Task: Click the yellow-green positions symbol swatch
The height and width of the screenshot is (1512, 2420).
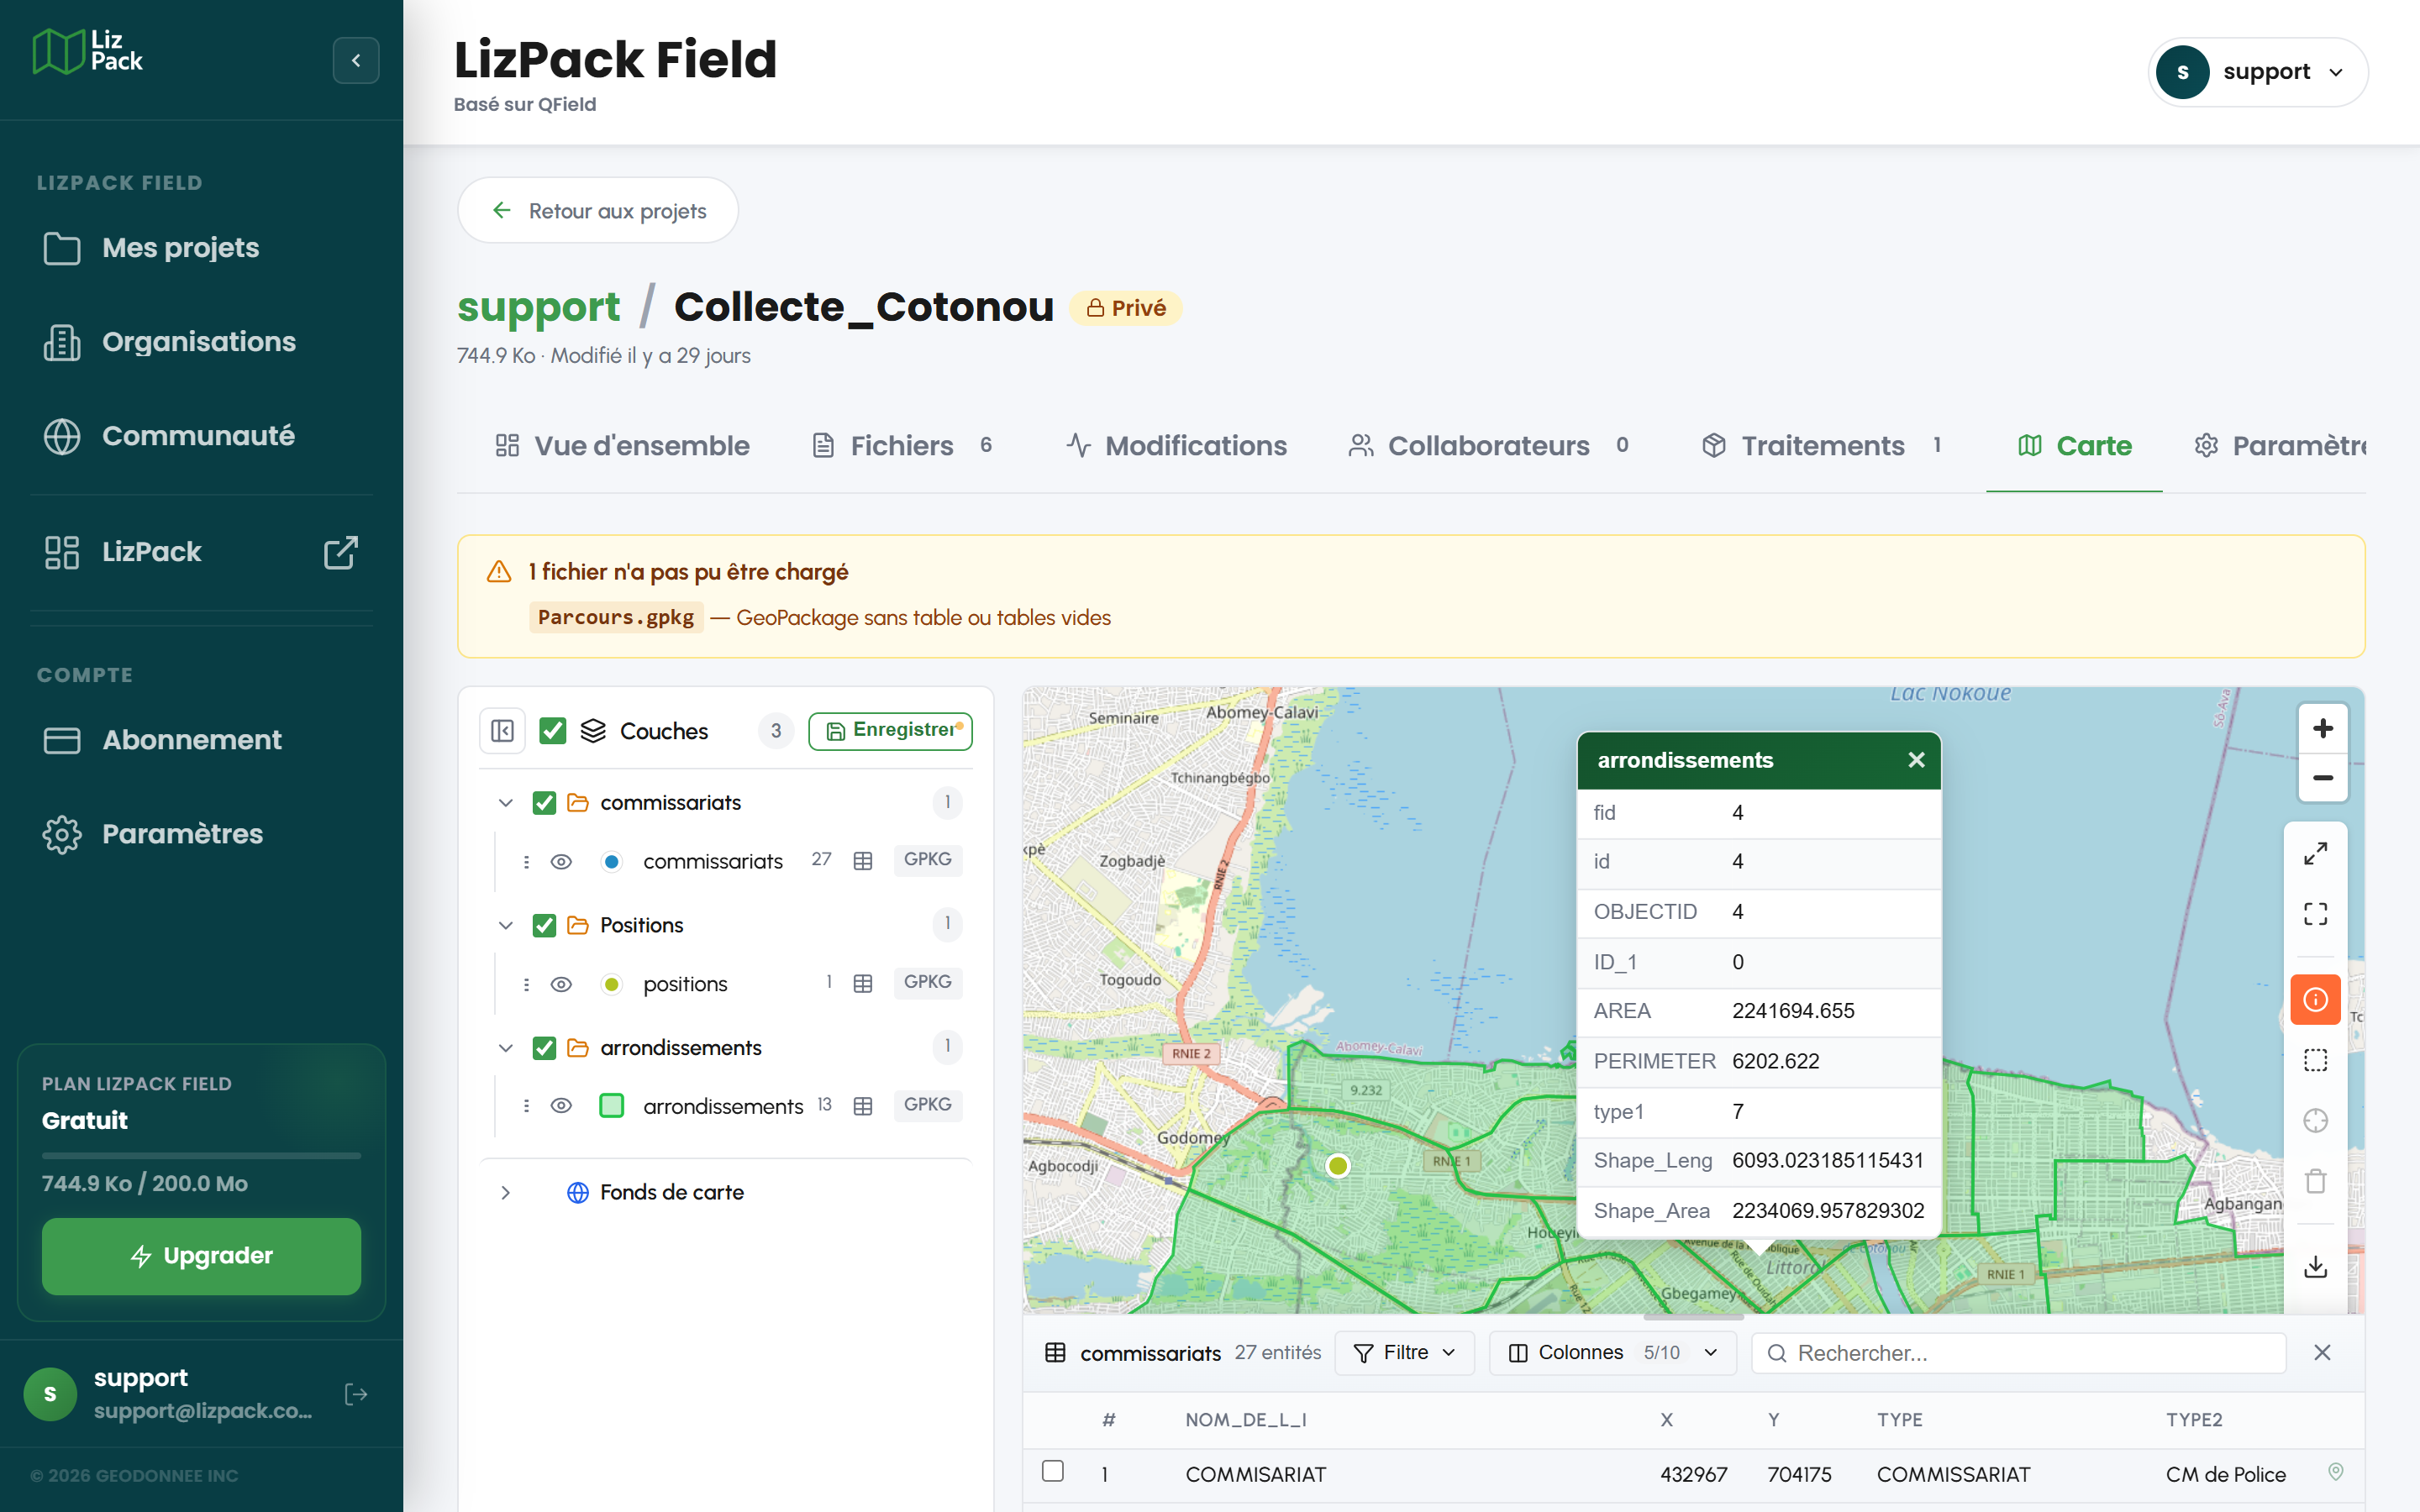Action: 611,984
